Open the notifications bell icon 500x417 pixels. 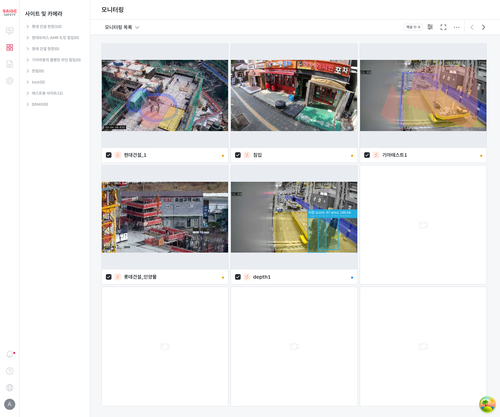[x=10, y=354]
